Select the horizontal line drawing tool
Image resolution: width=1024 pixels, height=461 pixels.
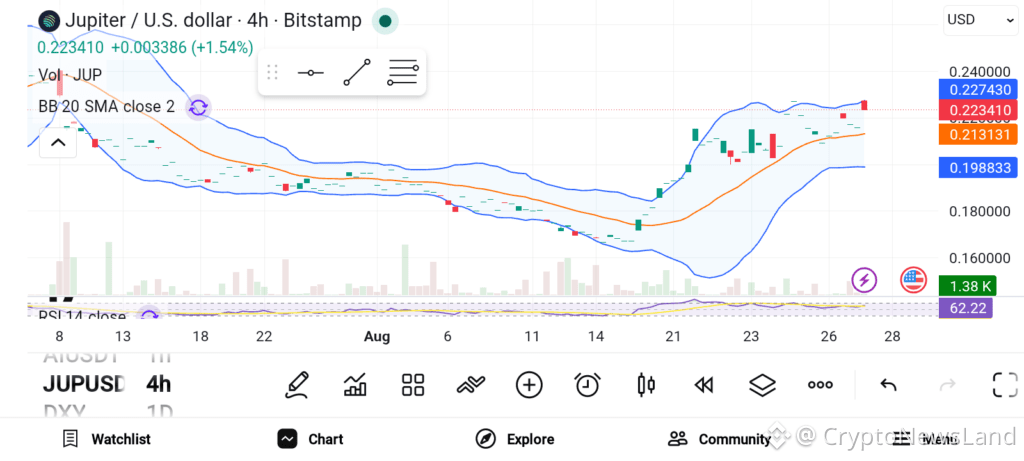click(311, 72)
